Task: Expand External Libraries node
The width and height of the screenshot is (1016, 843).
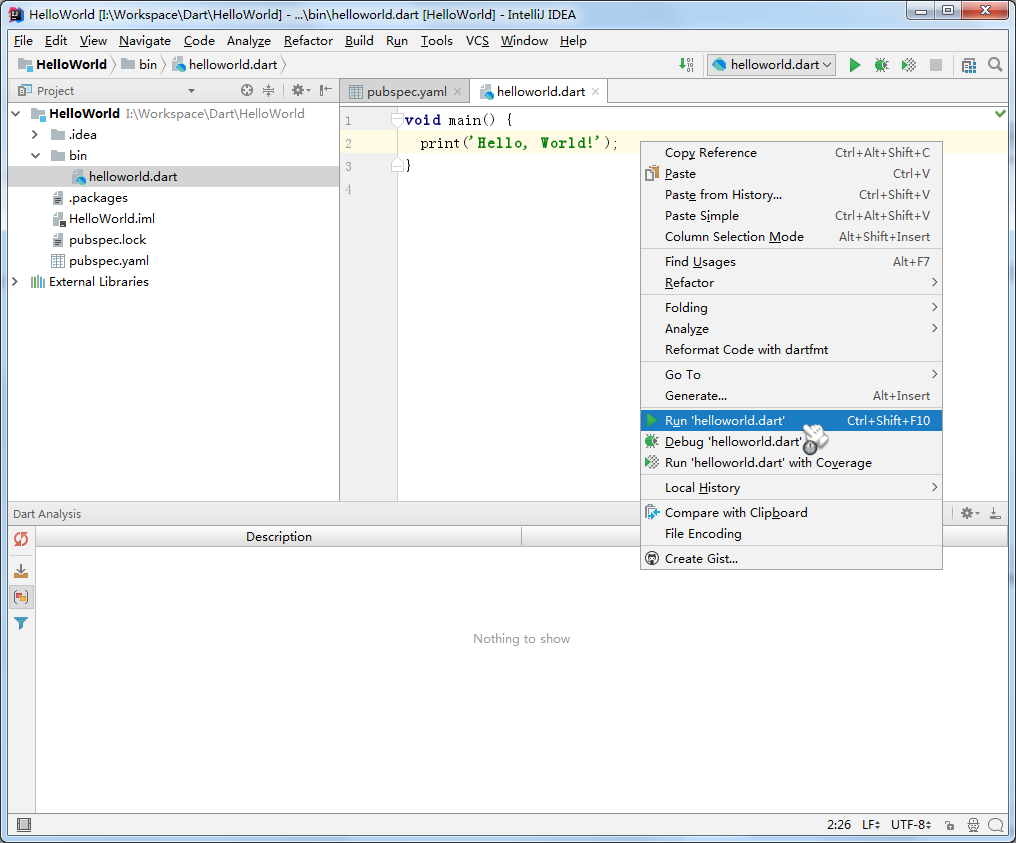Action: click(15, 281)
